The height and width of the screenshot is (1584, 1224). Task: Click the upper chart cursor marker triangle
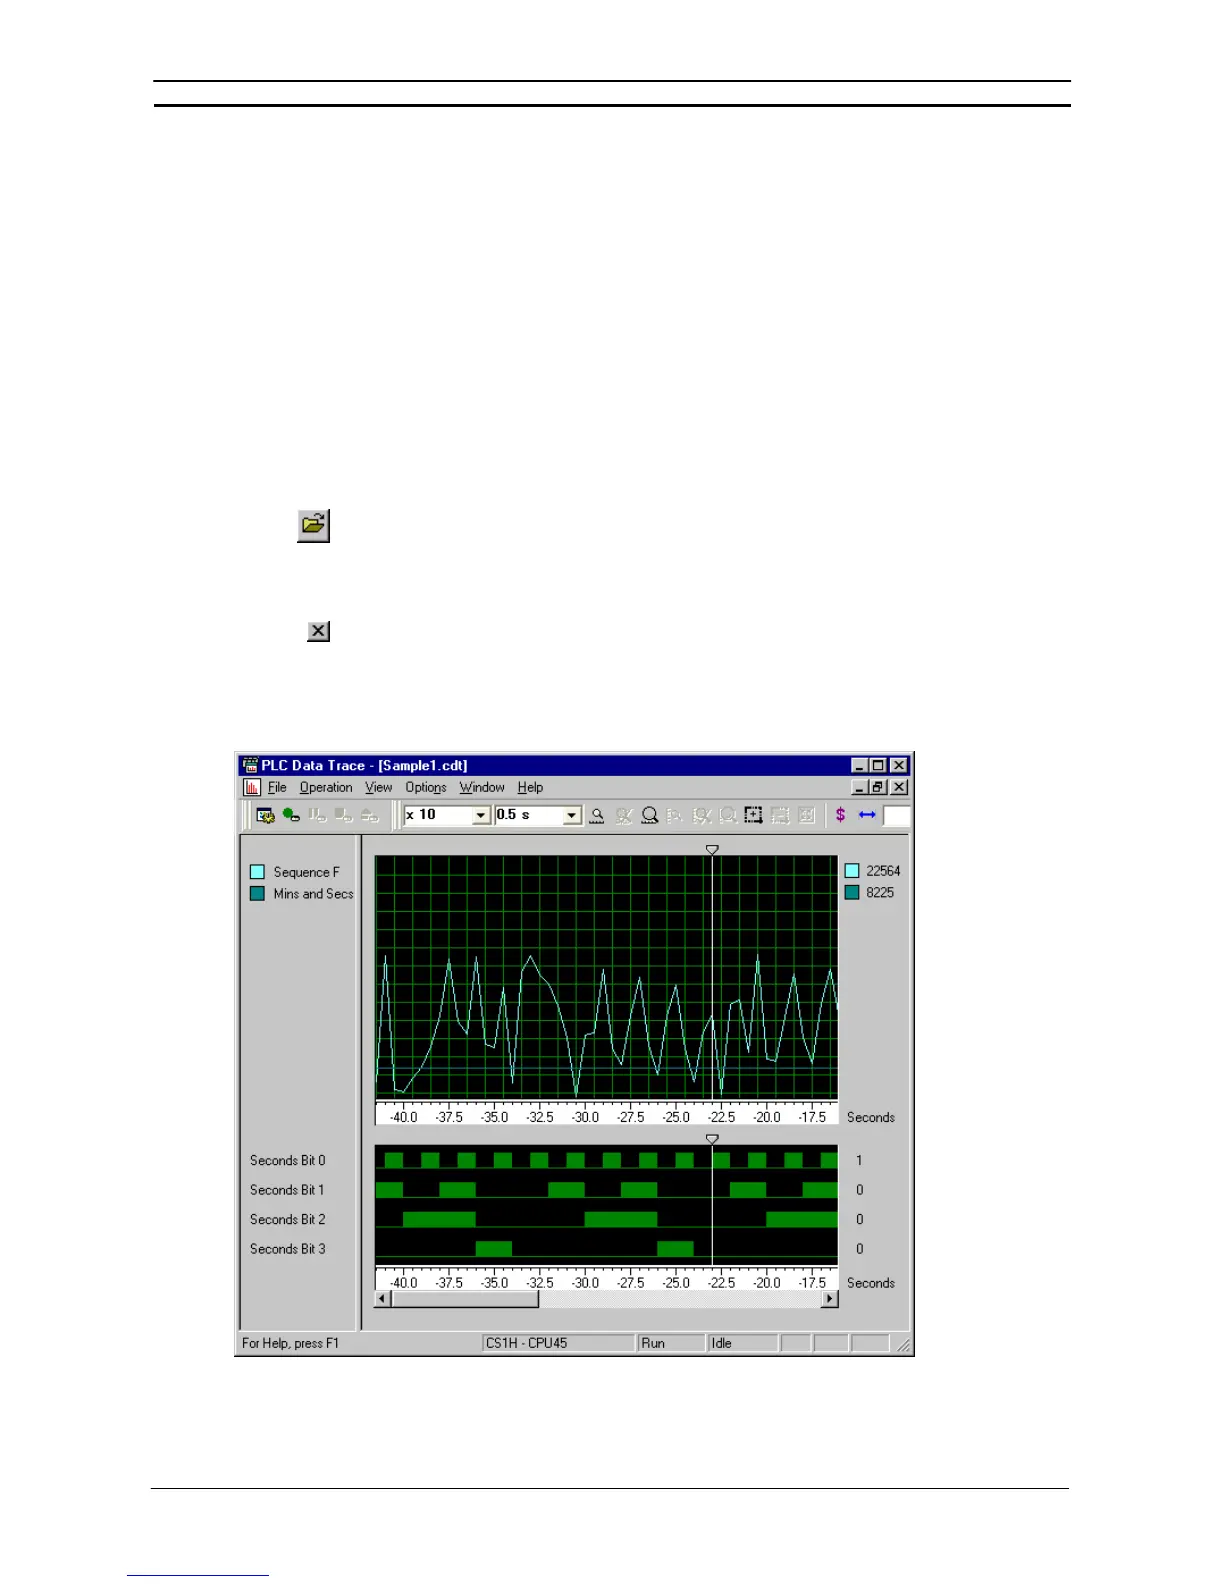coord(712,849)
